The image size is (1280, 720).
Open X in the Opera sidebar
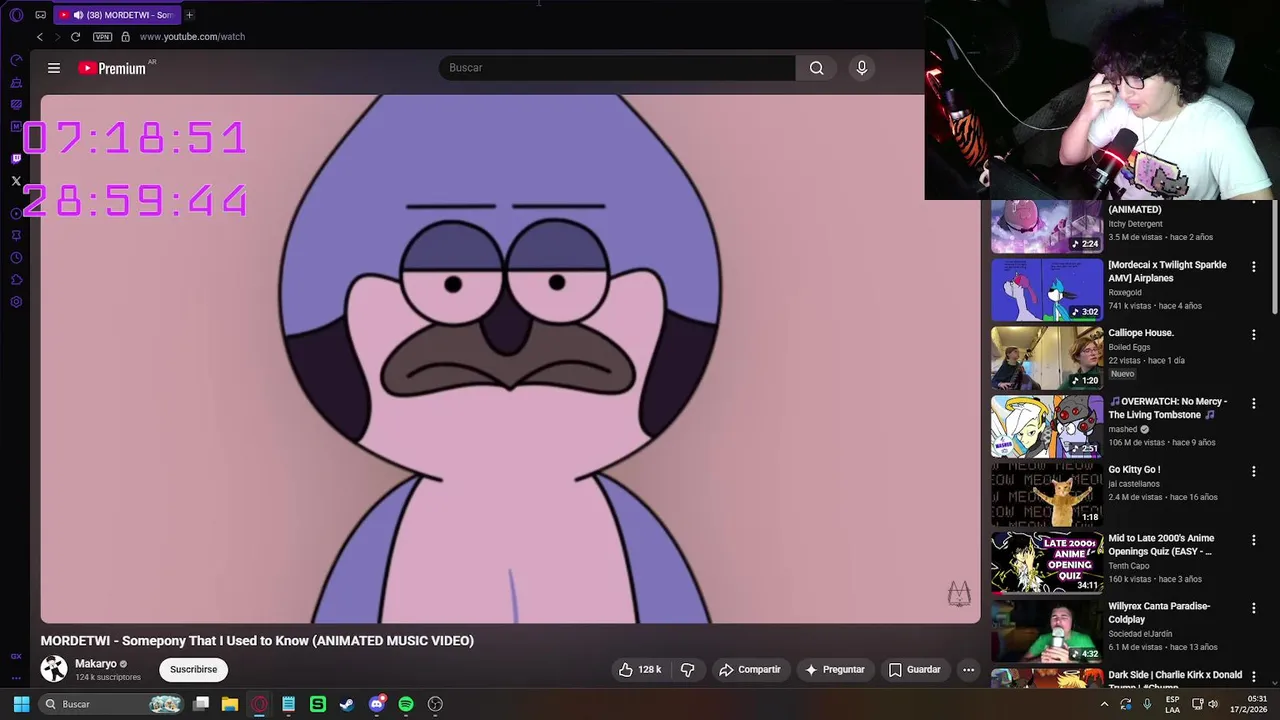(16, 181)
